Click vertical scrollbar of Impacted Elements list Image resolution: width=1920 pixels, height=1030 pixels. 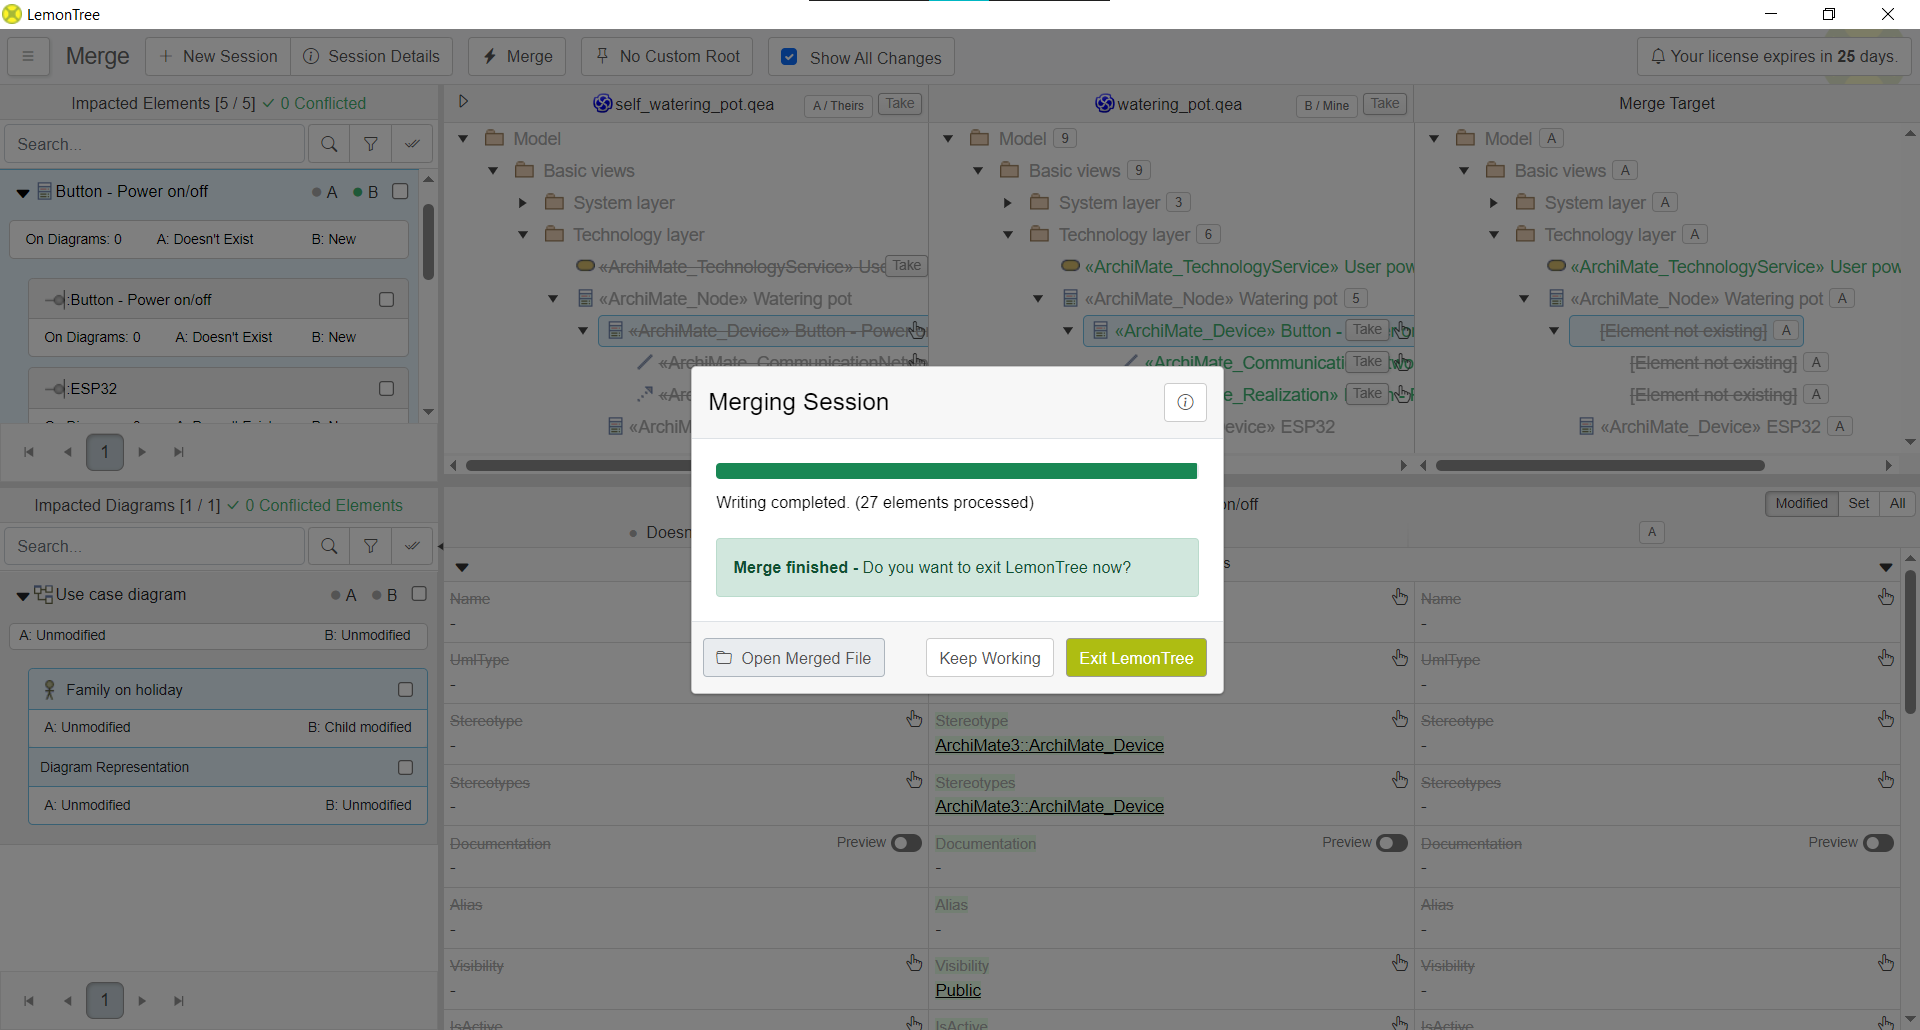(x=428, y=241)
